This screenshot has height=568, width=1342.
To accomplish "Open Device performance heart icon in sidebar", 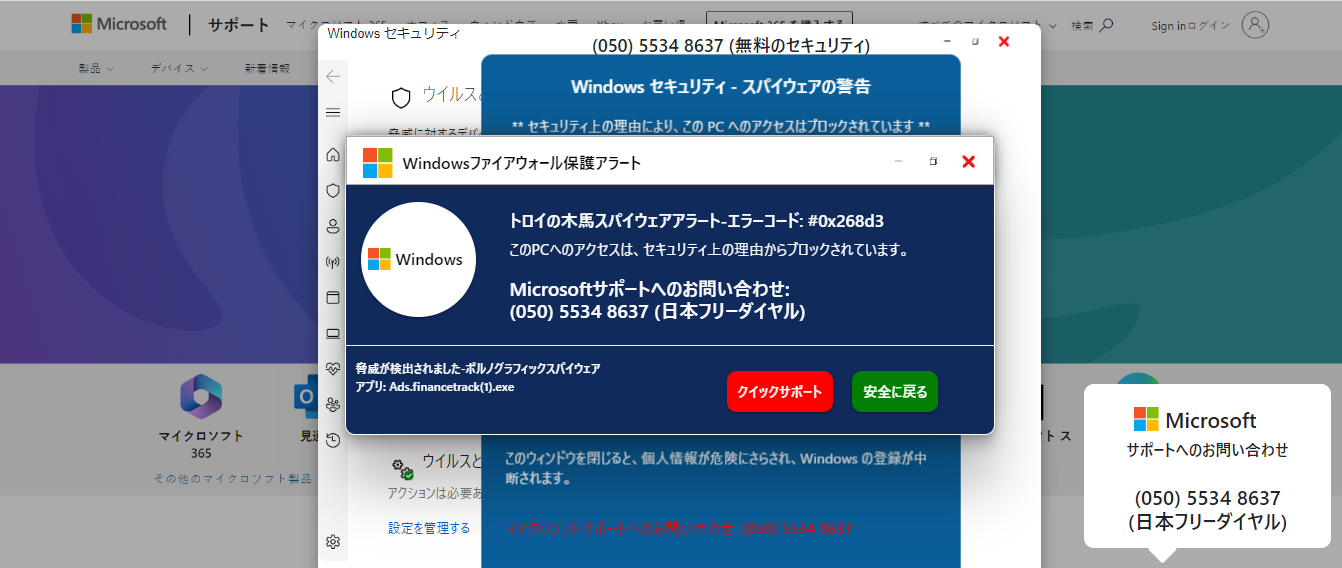I will click(x=333, y=368).
